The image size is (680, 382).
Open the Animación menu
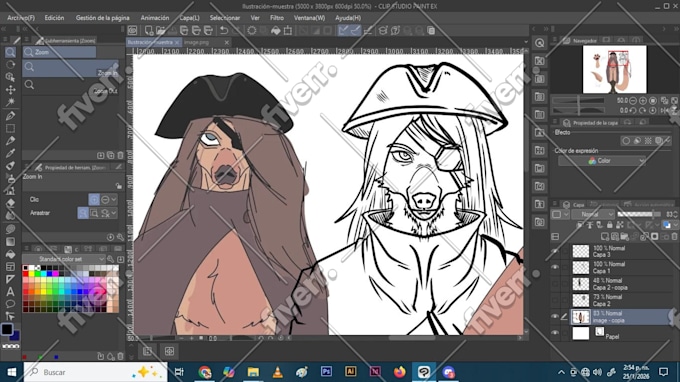pos(155,18)
